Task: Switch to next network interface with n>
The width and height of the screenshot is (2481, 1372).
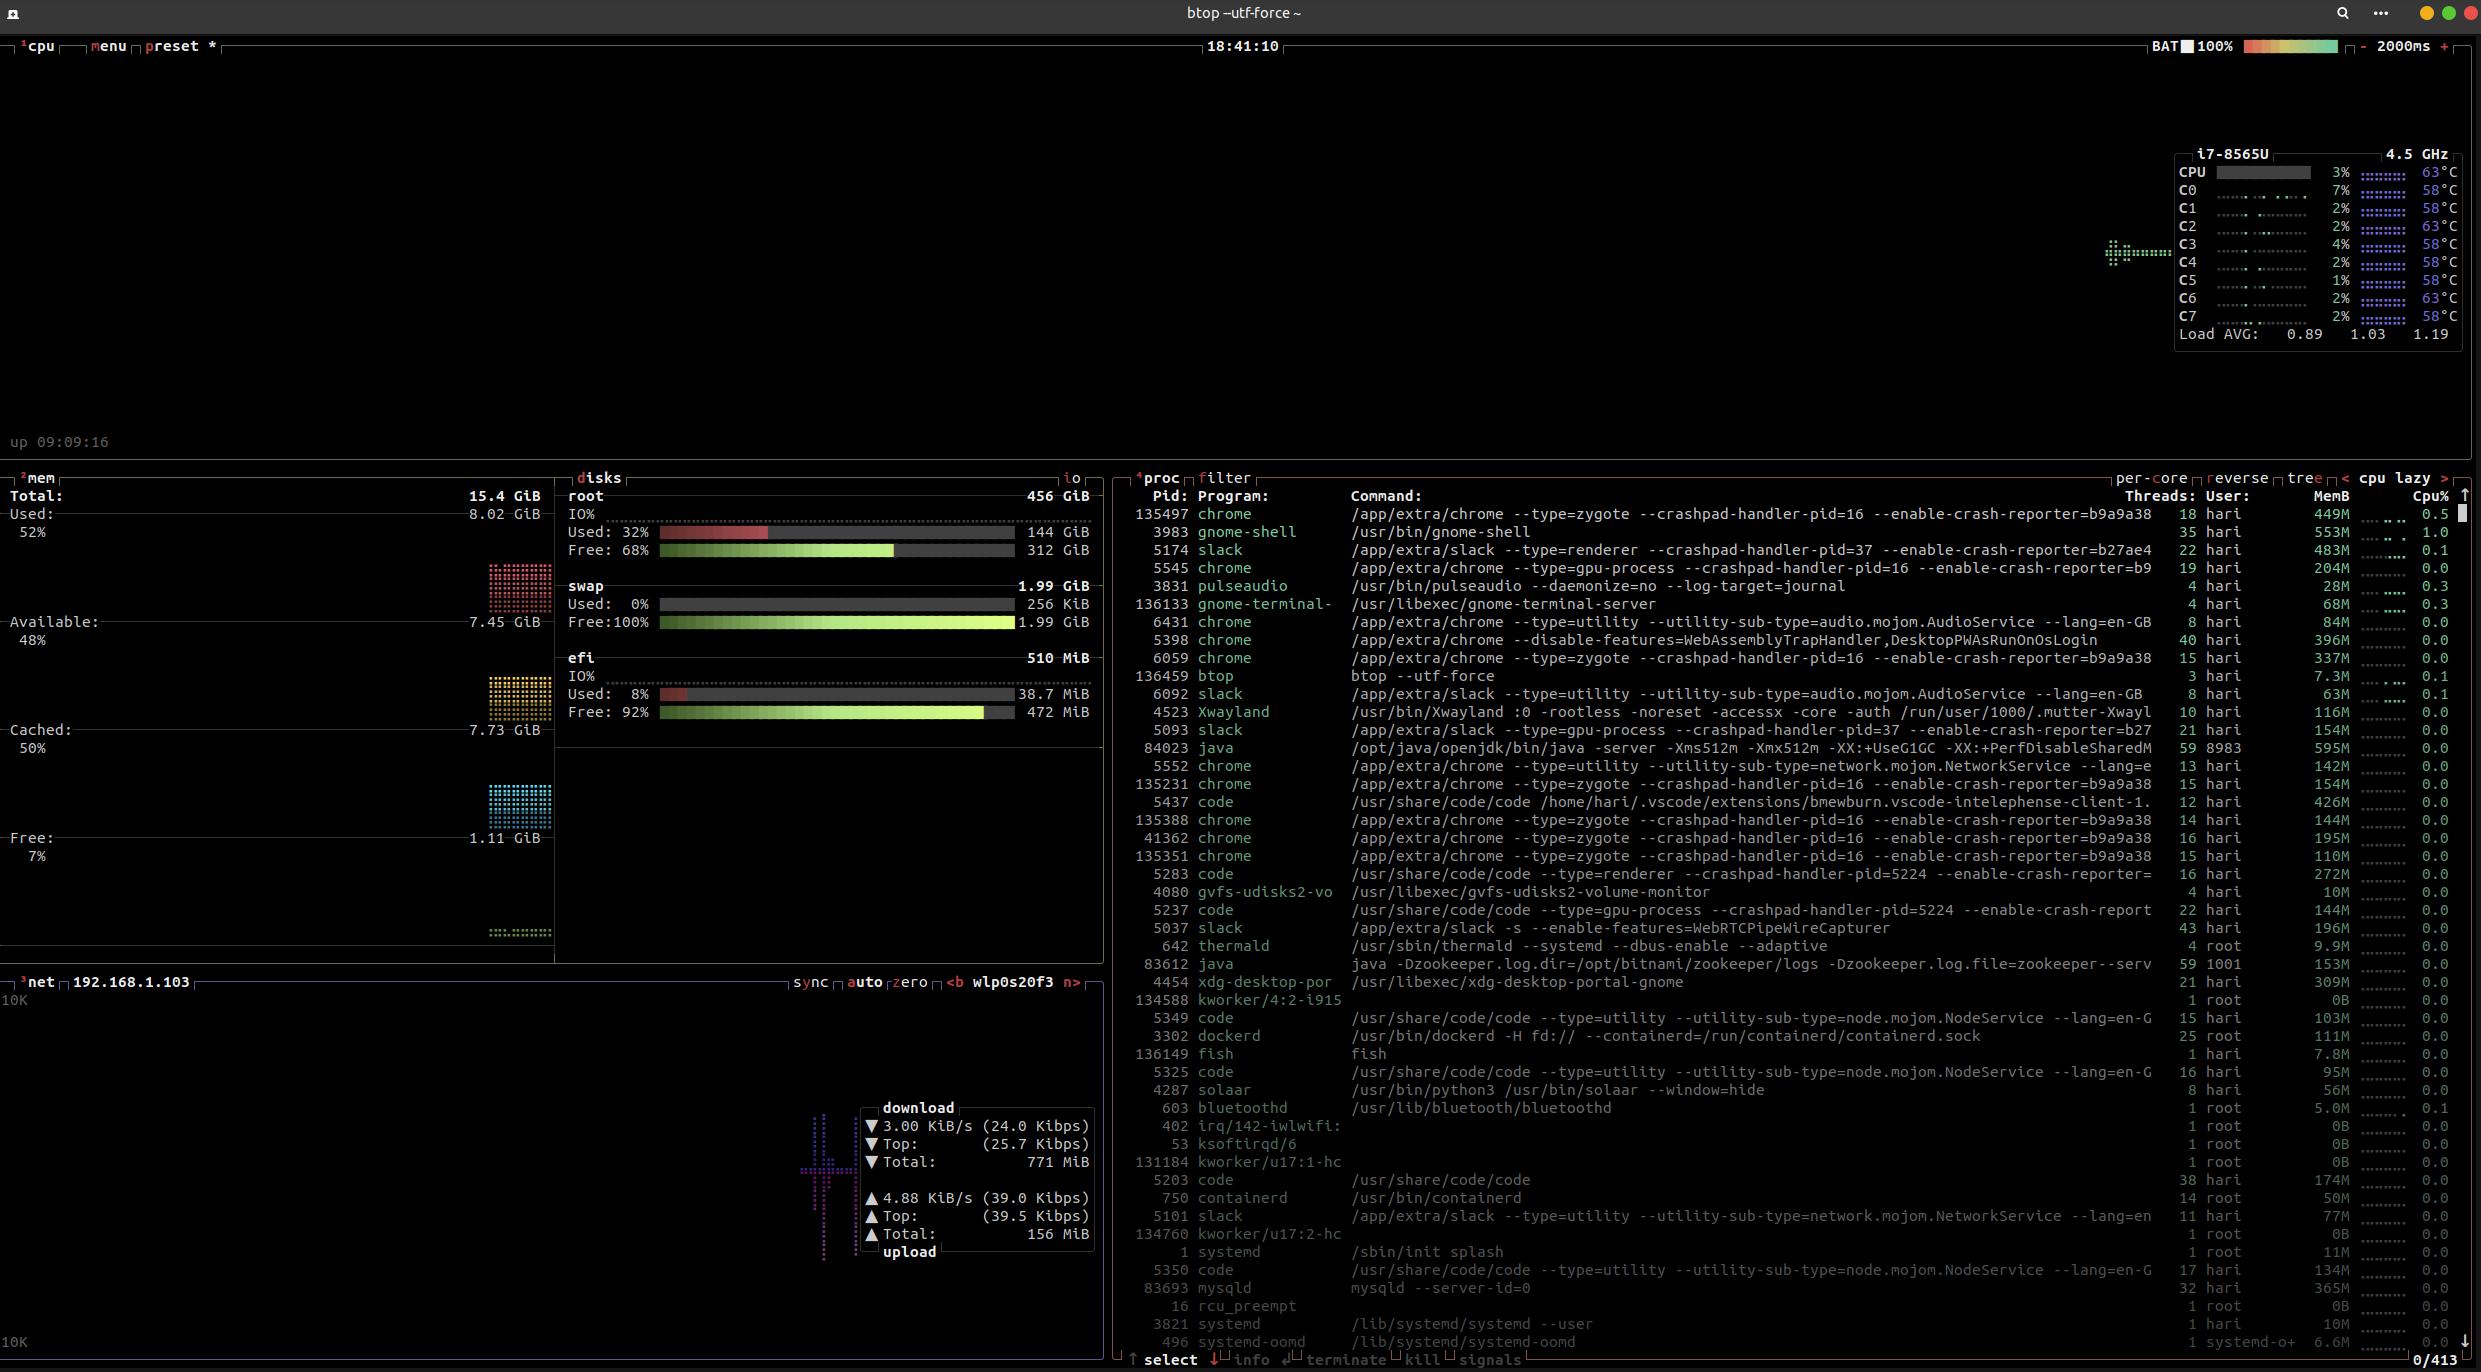Action: point(1071,982)
